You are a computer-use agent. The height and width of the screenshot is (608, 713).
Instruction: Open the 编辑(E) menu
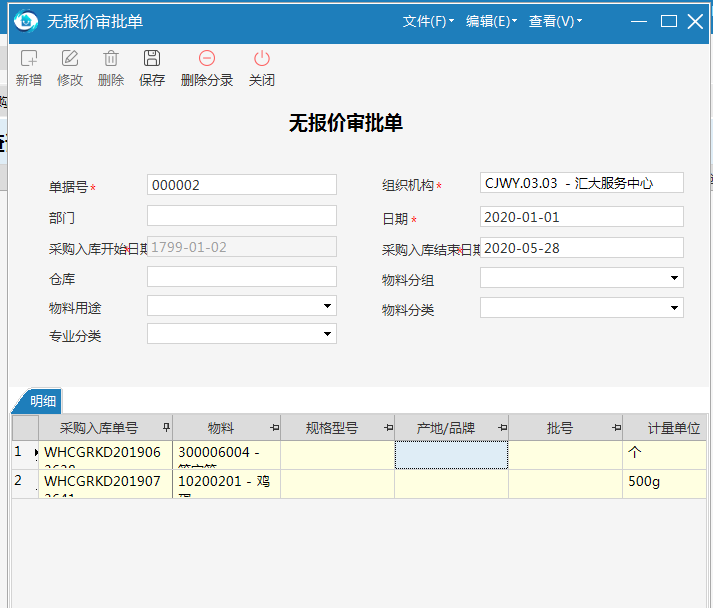tap(491, 21)
